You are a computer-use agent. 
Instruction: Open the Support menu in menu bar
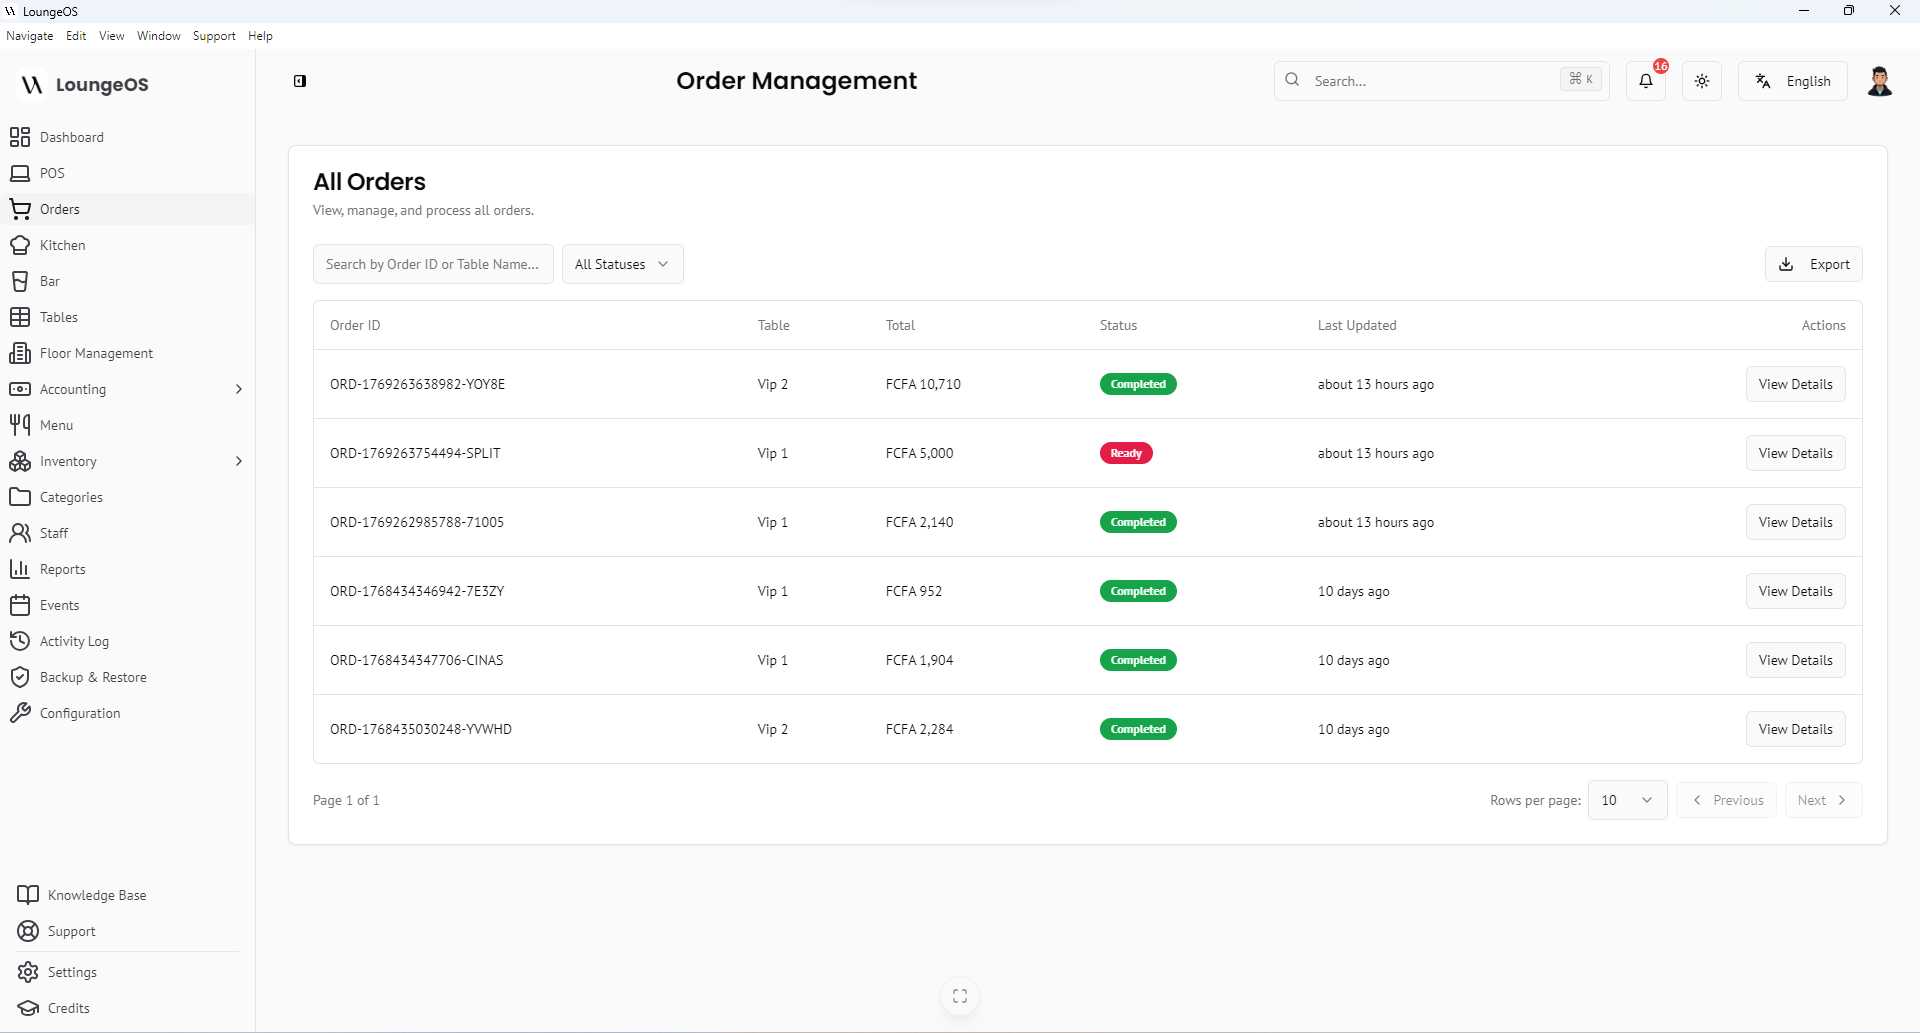(x=214, y=36)
